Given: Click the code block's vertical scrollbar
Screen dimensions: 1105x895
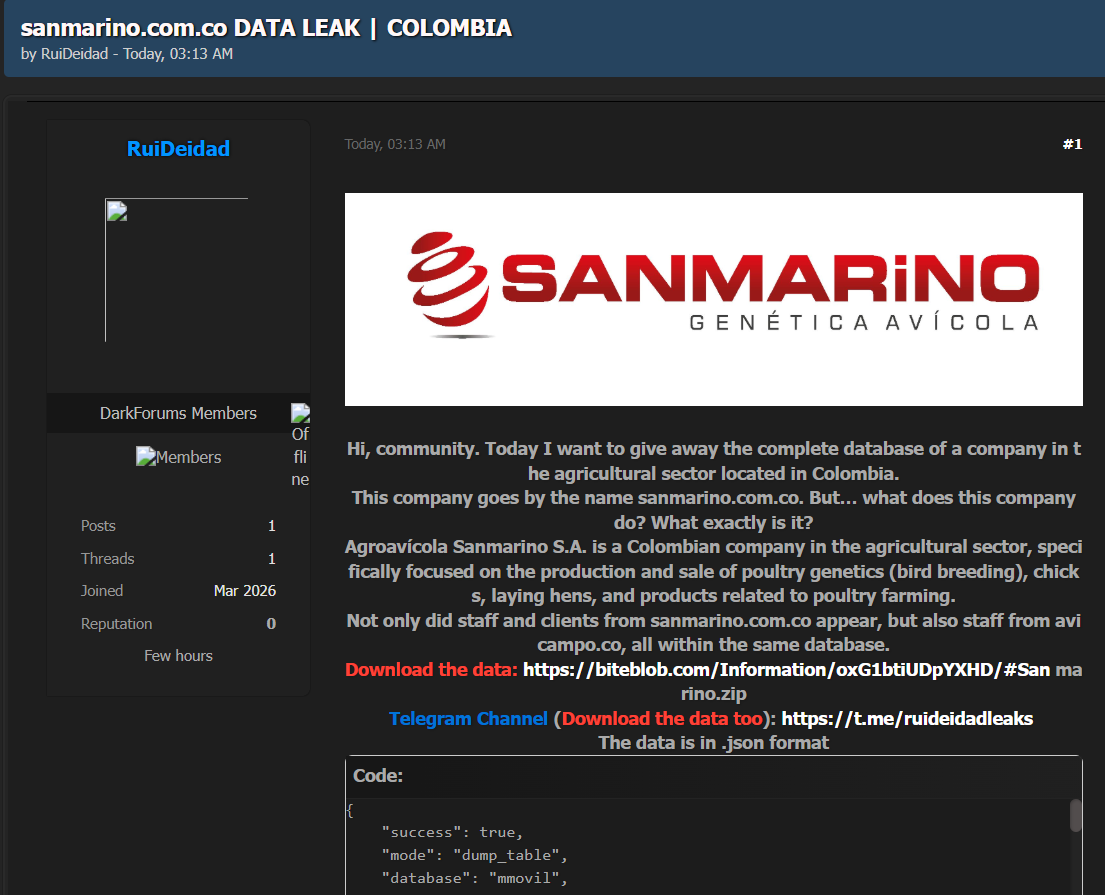Looking at the screenshot, I should [1075, 815].
